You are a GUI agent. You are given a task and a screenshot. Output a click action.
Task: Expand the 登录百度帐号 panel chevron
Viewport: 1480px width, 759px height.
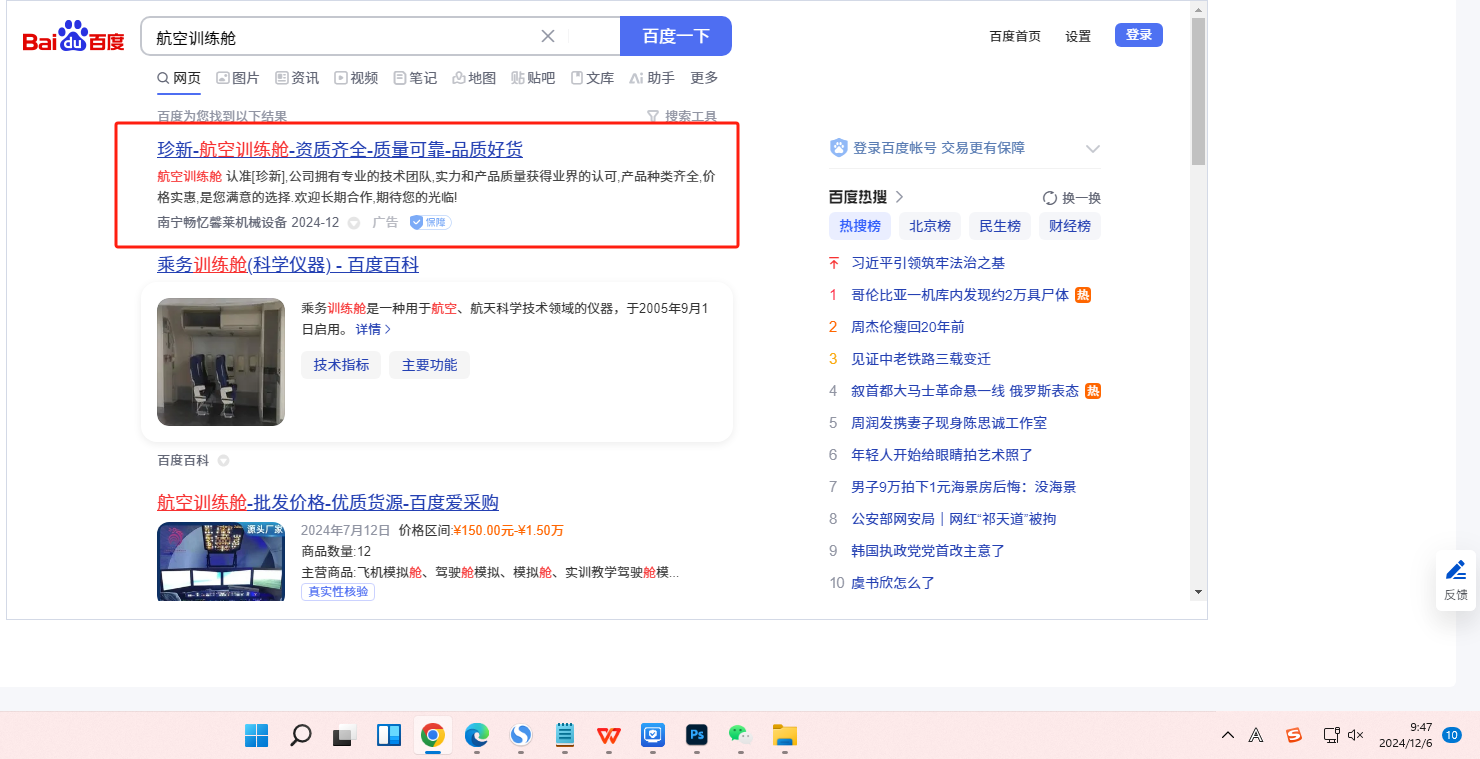tap(1092, 149)
